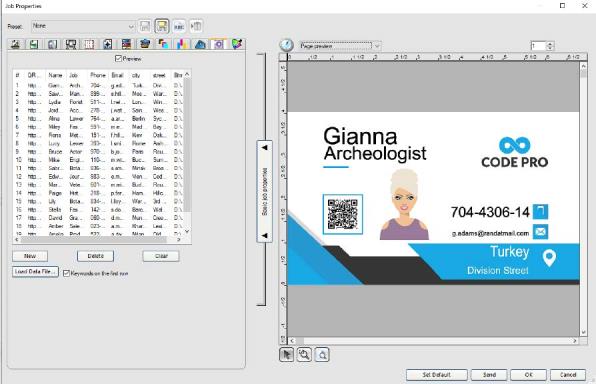Click the Phone column header

coord(98,75)
